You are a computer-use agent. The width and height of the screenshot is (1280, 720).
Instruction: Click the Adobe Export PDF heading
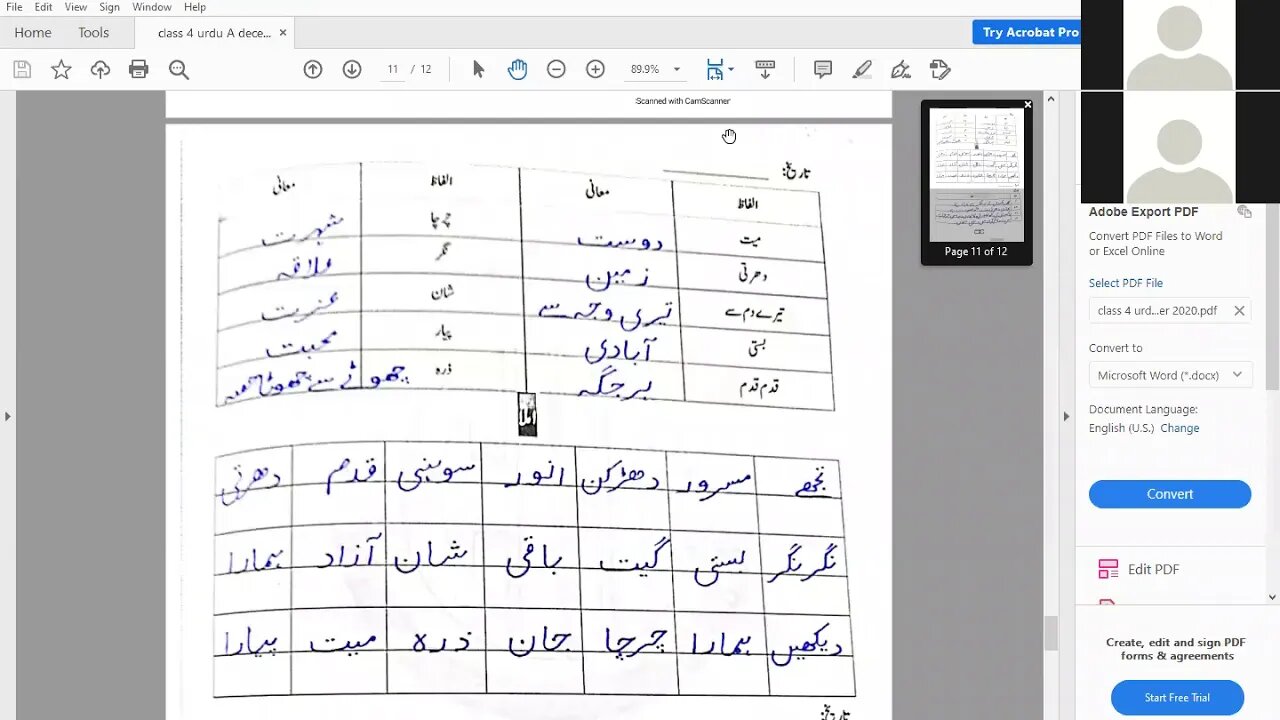click(1143, 212)
